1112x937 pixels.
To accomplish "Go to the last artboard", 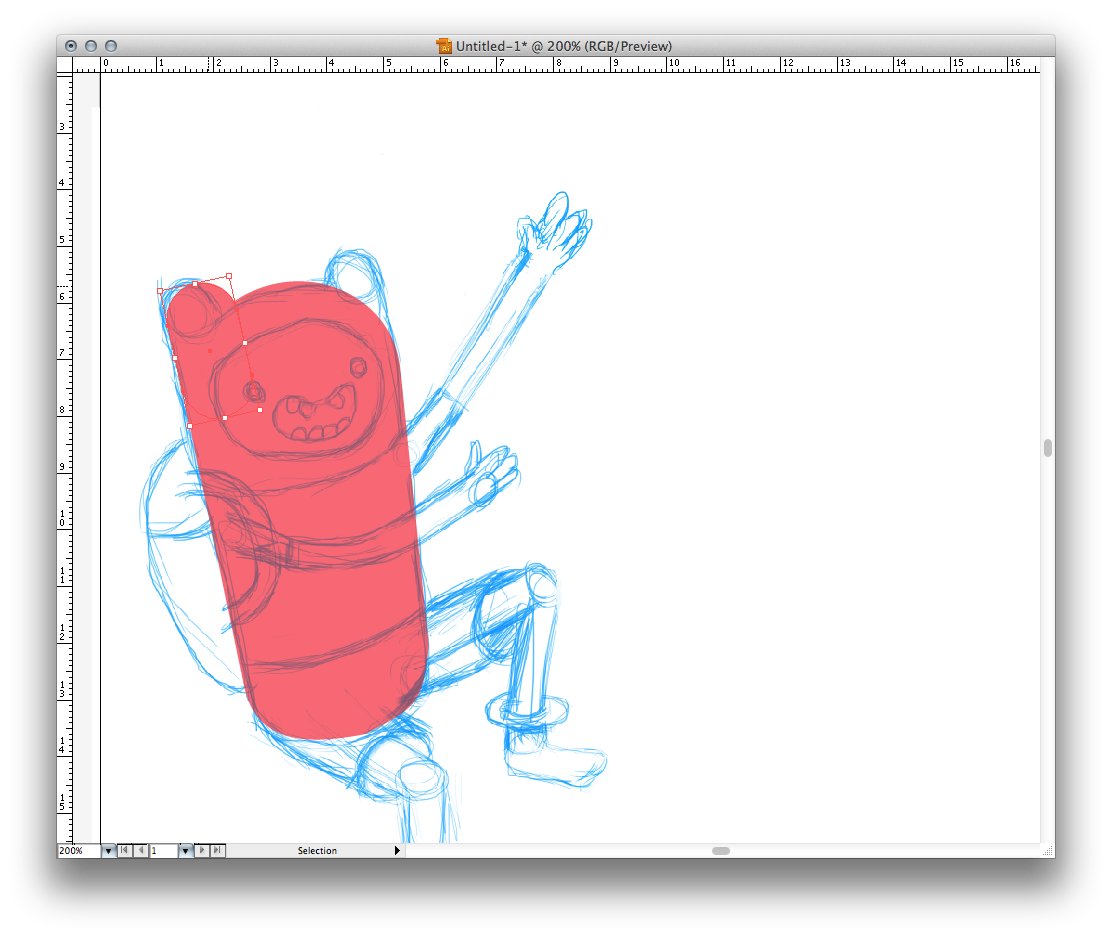I will (x=217, y=851).
